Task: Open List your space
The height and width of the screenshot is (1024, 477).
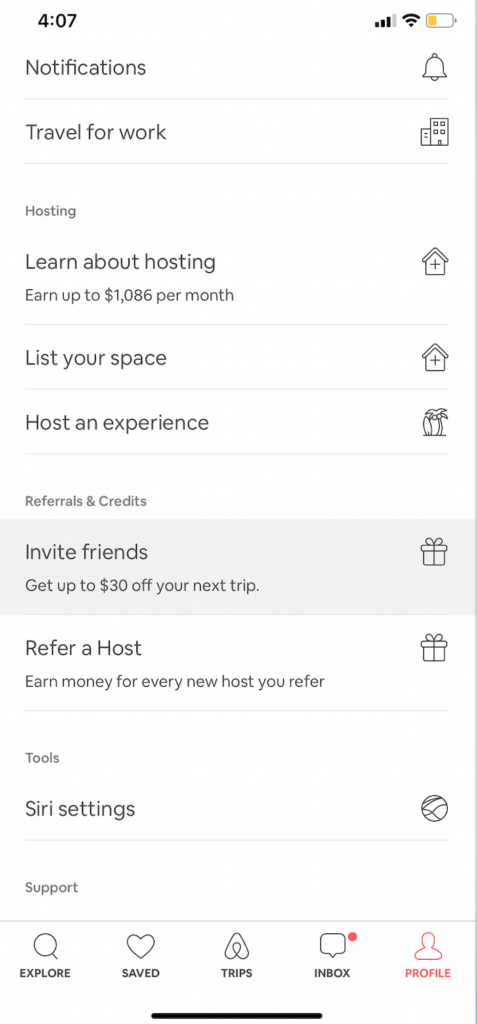Action: 237,358
